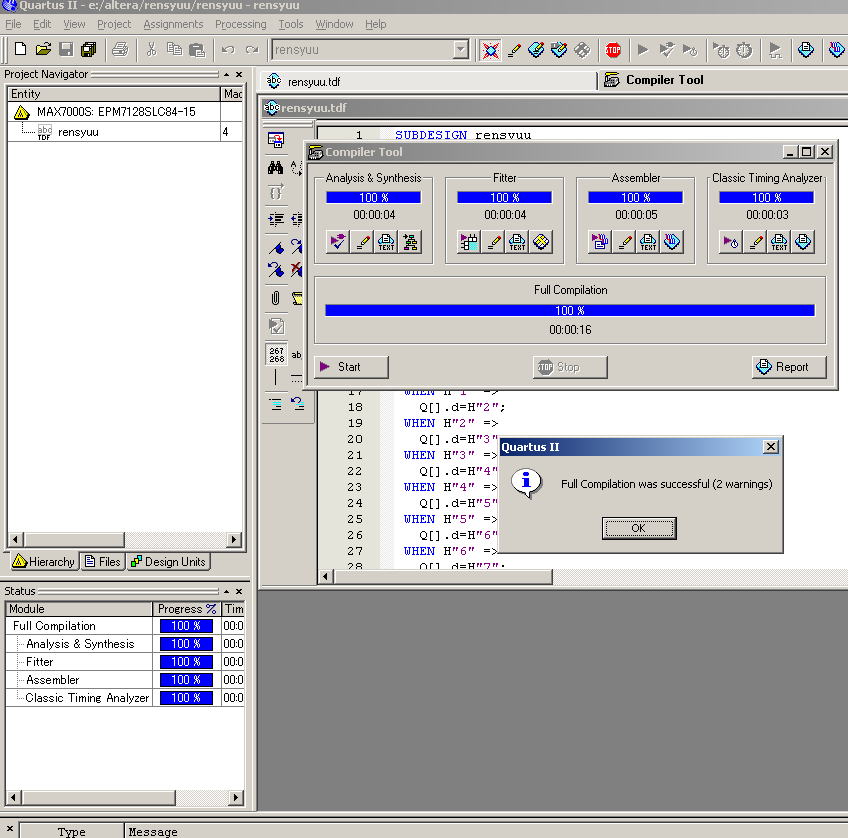Click the Report button in Compiler Tool

click(789, 367)
